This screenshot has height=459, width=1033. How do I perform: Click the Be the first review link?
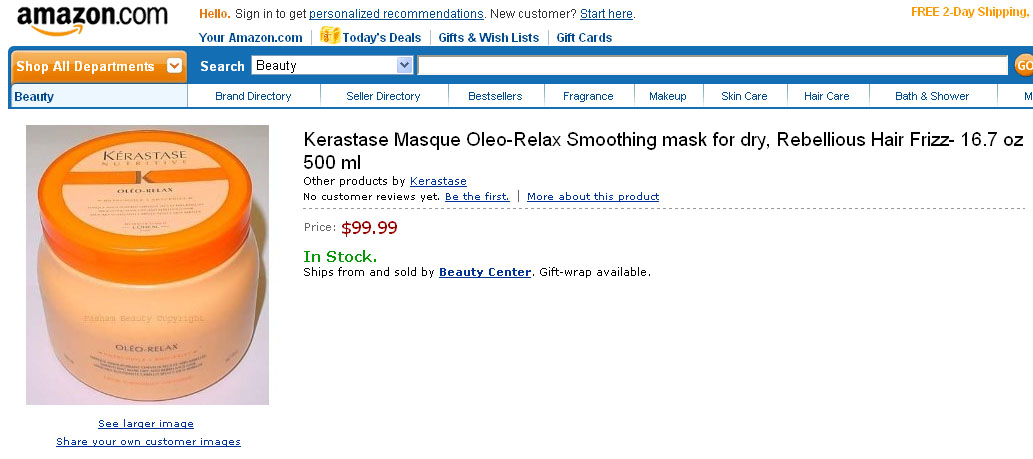(x=477, y=197)
